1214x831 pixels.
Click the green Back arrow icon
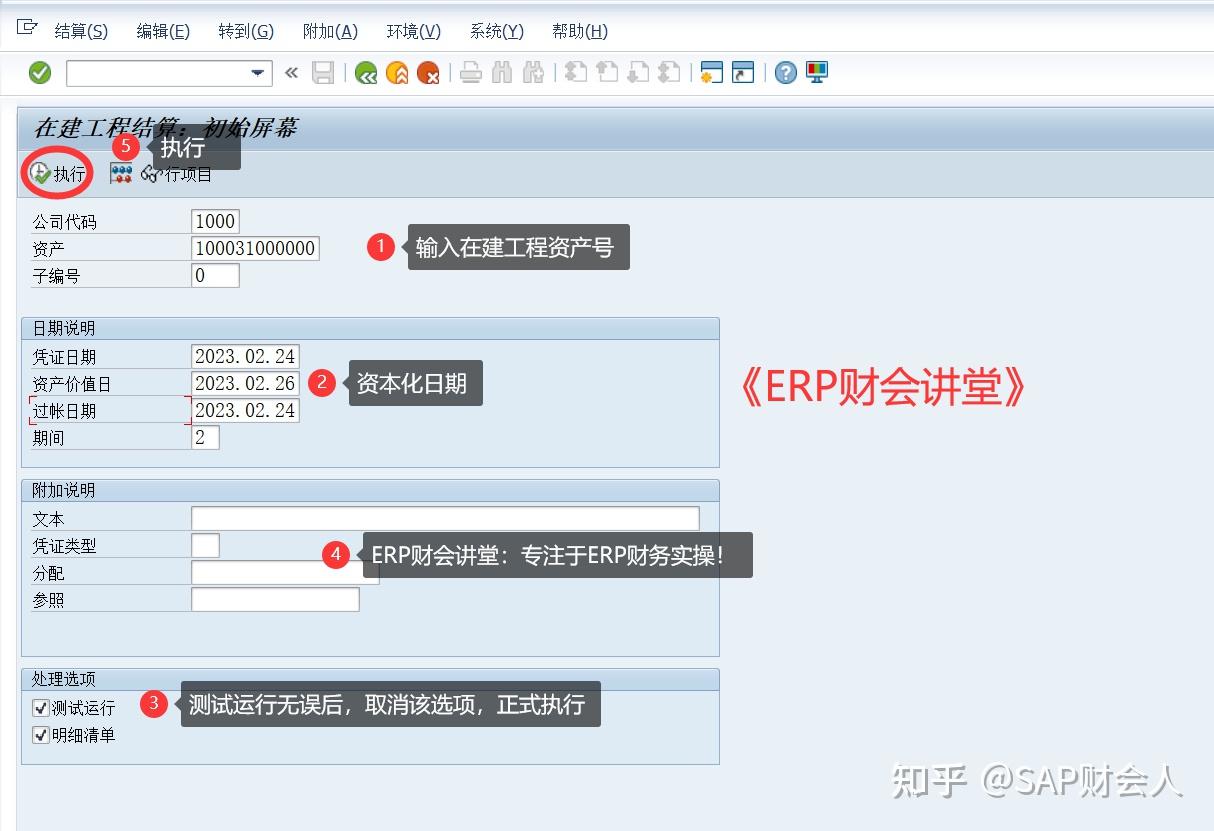365,72
